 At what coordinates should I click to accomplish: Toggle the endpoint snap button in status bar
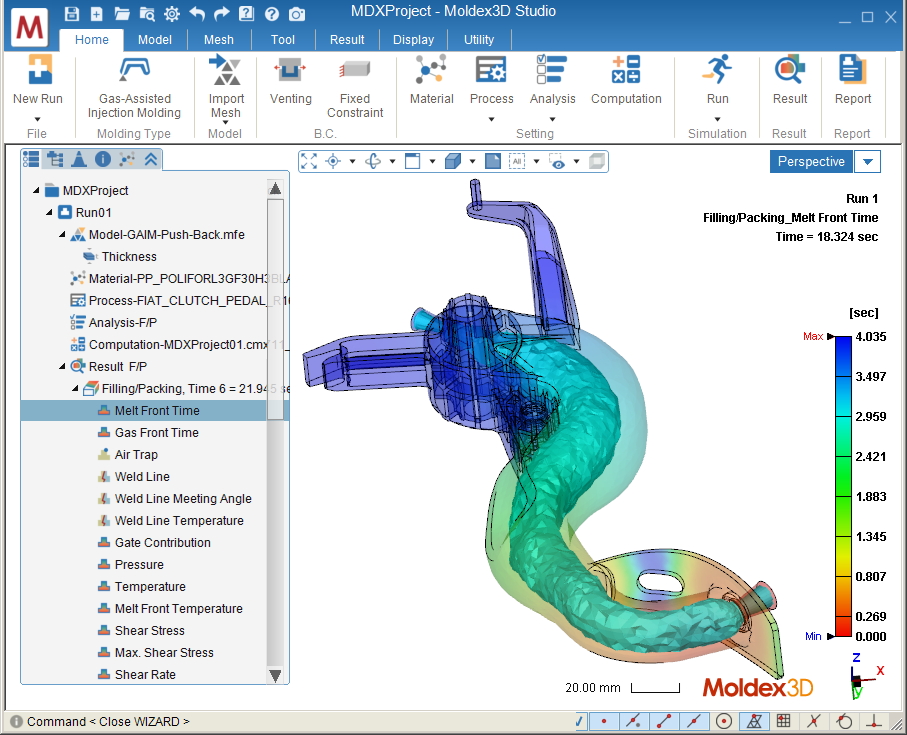663,721
